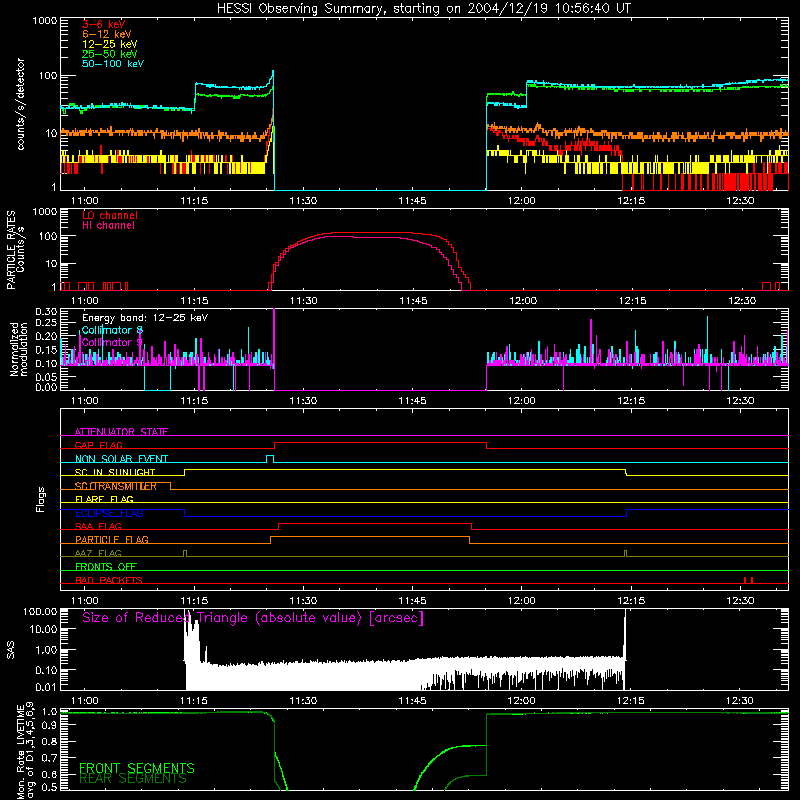Select the 'HI channel' legend label
Screen dimensions: 800x800
[108, 226]
